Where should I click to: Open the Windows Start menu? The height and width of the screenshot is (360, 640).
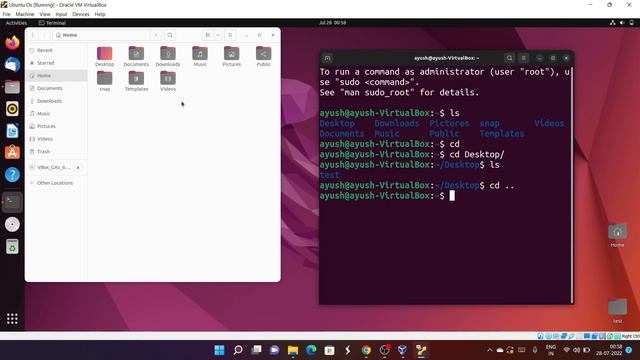click(x=219, y=350)
